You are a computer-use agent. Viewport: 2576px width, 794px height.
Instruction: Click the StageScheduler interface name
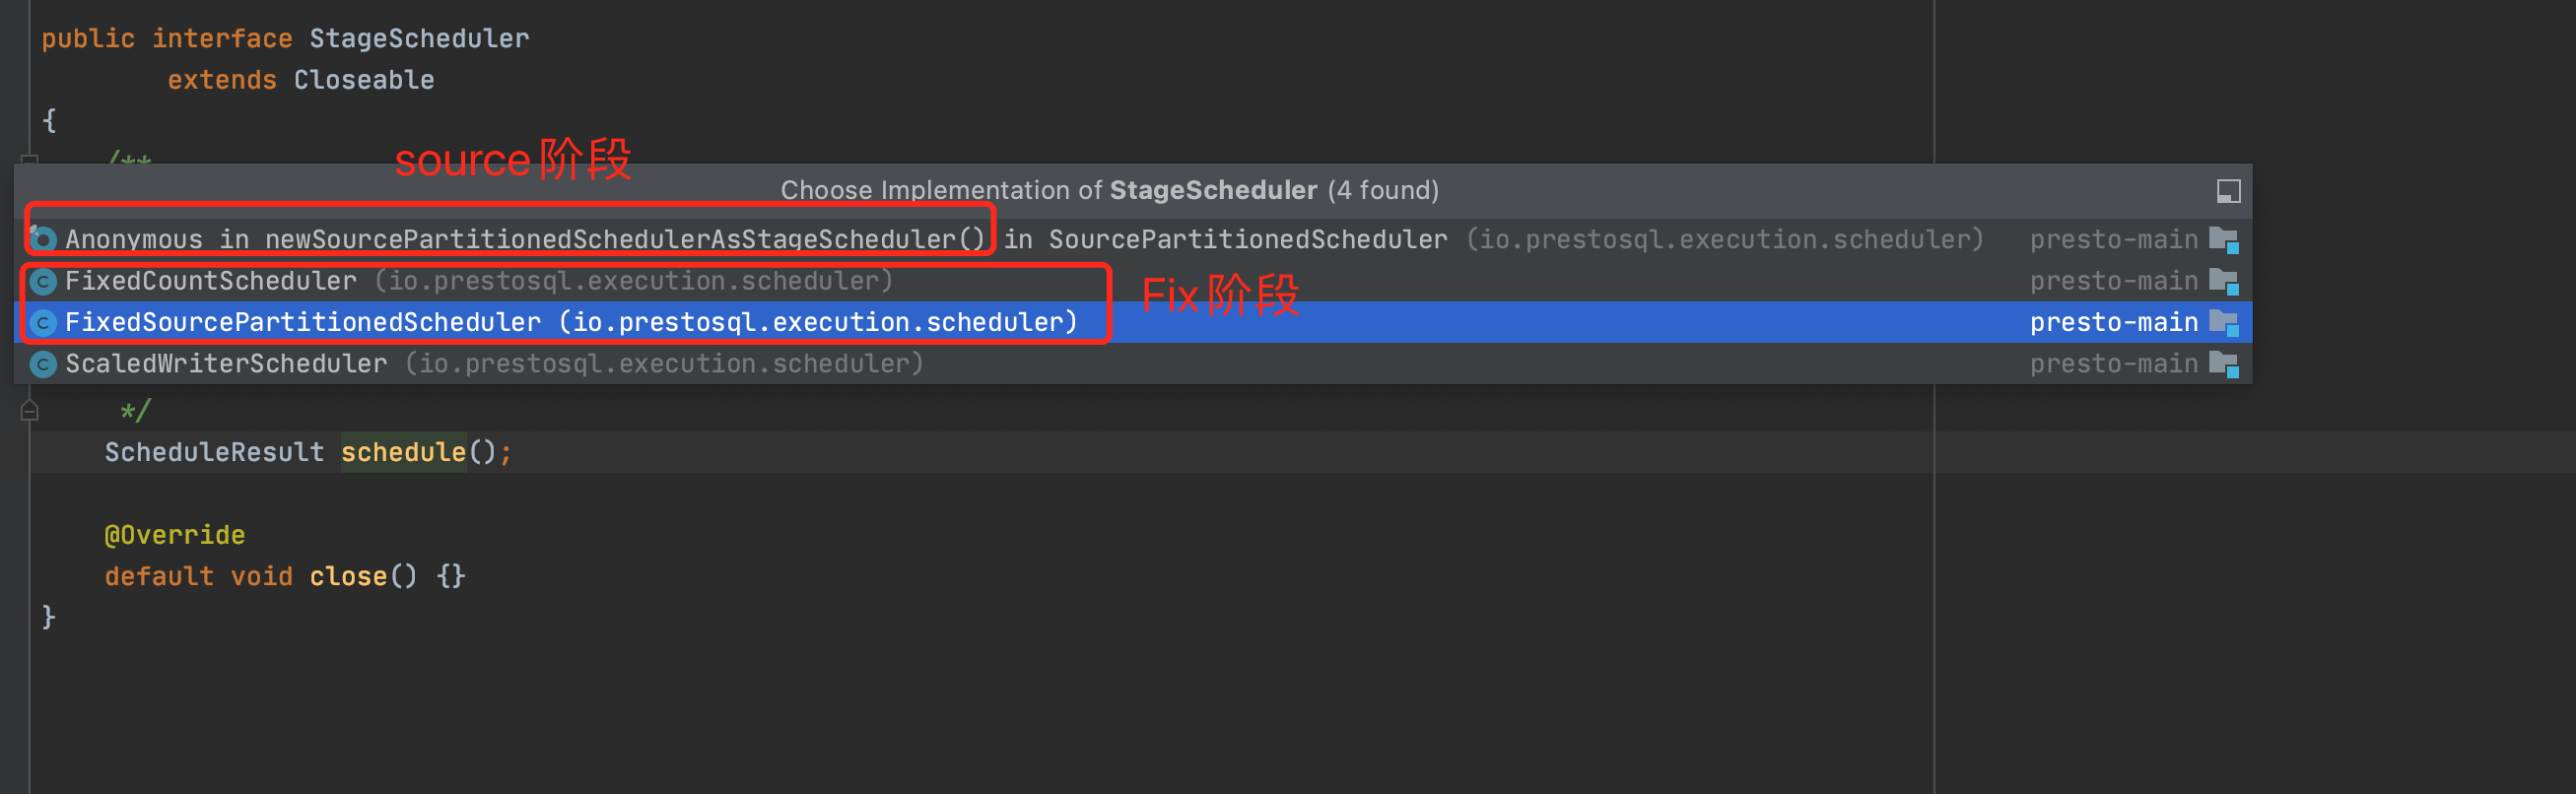[x=419, y=39]
